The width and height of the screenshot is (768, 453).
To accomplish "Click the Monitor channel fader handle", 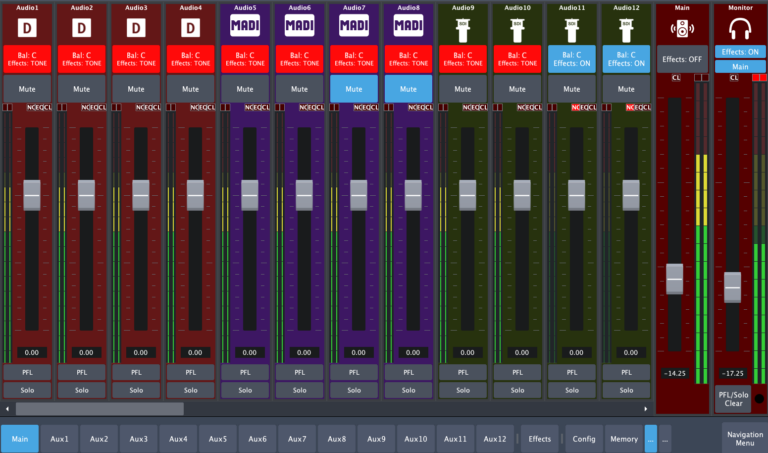I will pyautogui.click(x=732, y=287).
